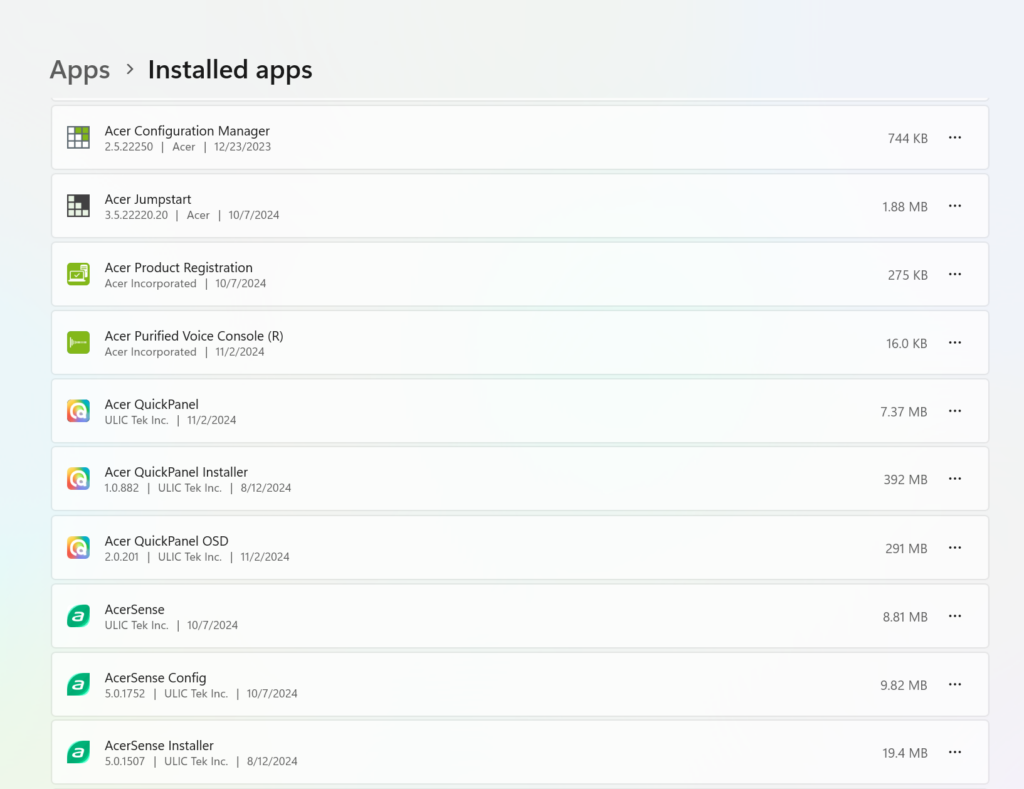The width and height of the screenshot is (1024, 789).
Task: Click the Acer Product Registration icon
Action: [x=78, y=274]
